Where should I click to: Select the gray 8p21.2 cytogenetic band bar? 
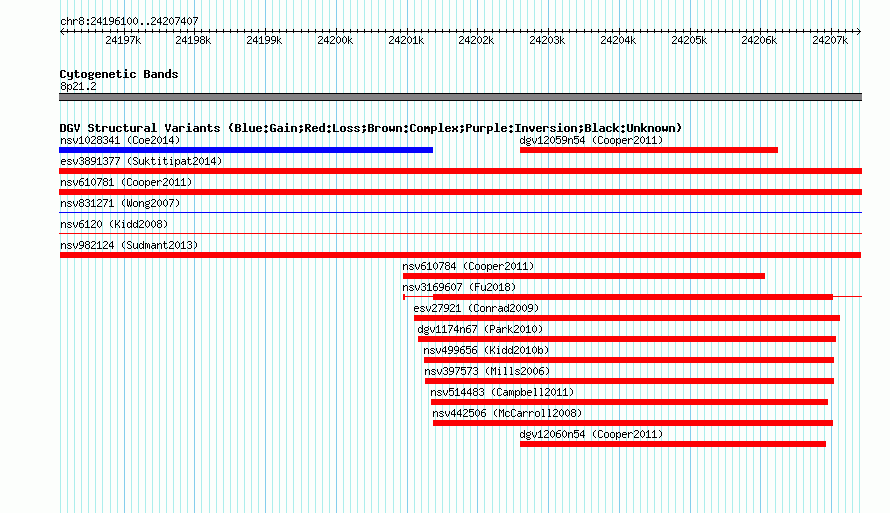click(460, 97)
